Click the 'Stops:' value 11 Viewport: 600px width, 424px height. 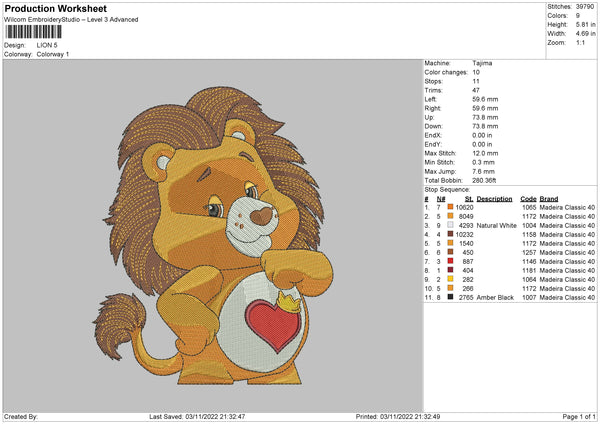coord(476,81)
